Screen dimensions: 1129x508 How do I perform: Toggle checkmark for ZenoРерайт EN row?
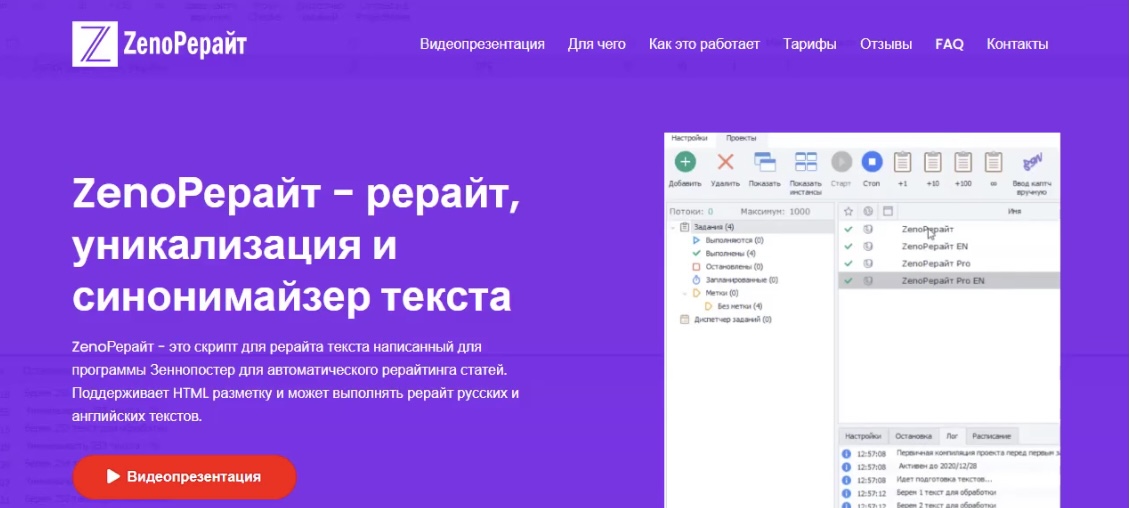848,246
